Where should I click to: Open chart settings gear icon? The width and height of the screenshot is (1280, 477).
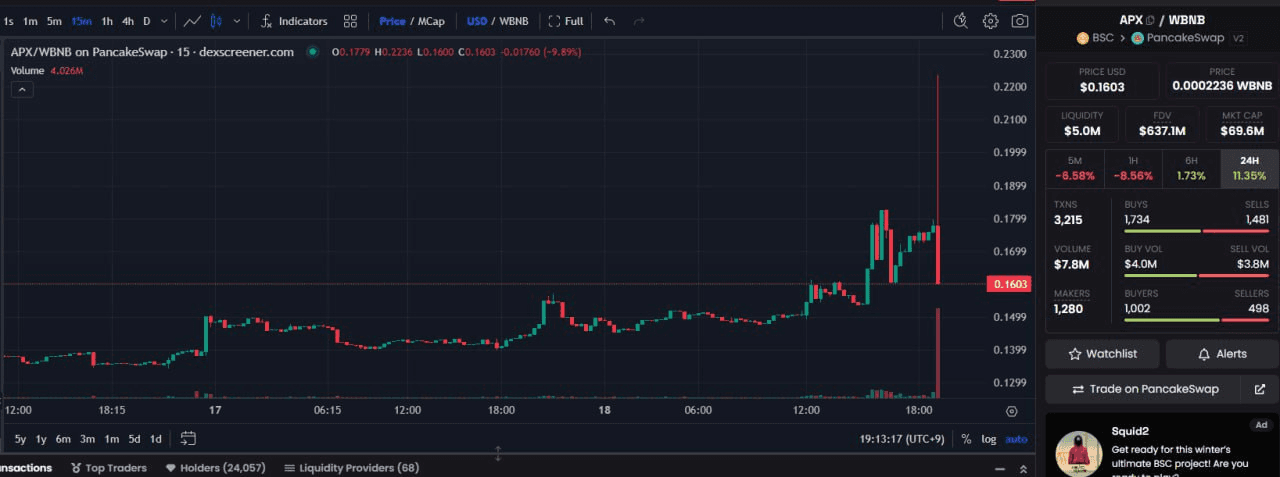point(990,21)
